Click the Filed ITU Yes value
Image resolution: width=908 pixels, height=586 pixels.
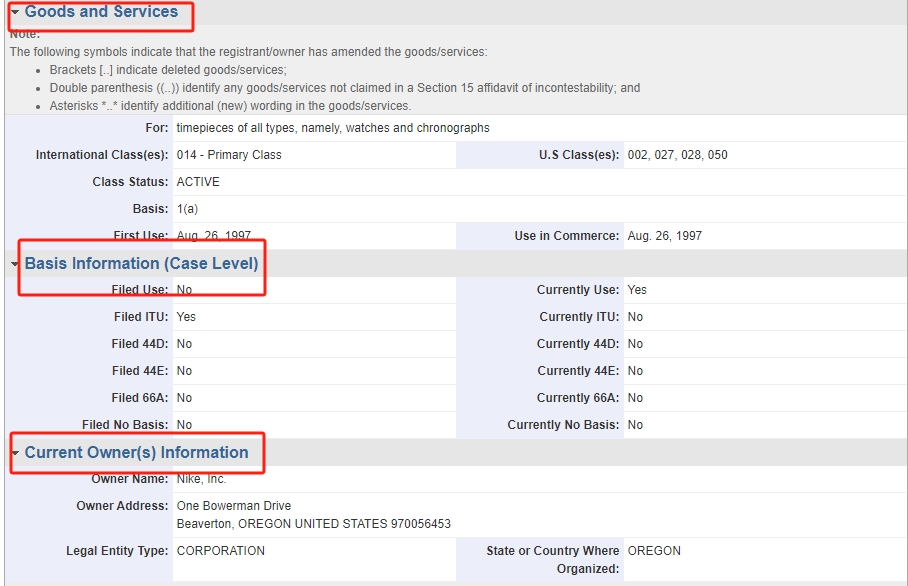(x=186, y=317)
